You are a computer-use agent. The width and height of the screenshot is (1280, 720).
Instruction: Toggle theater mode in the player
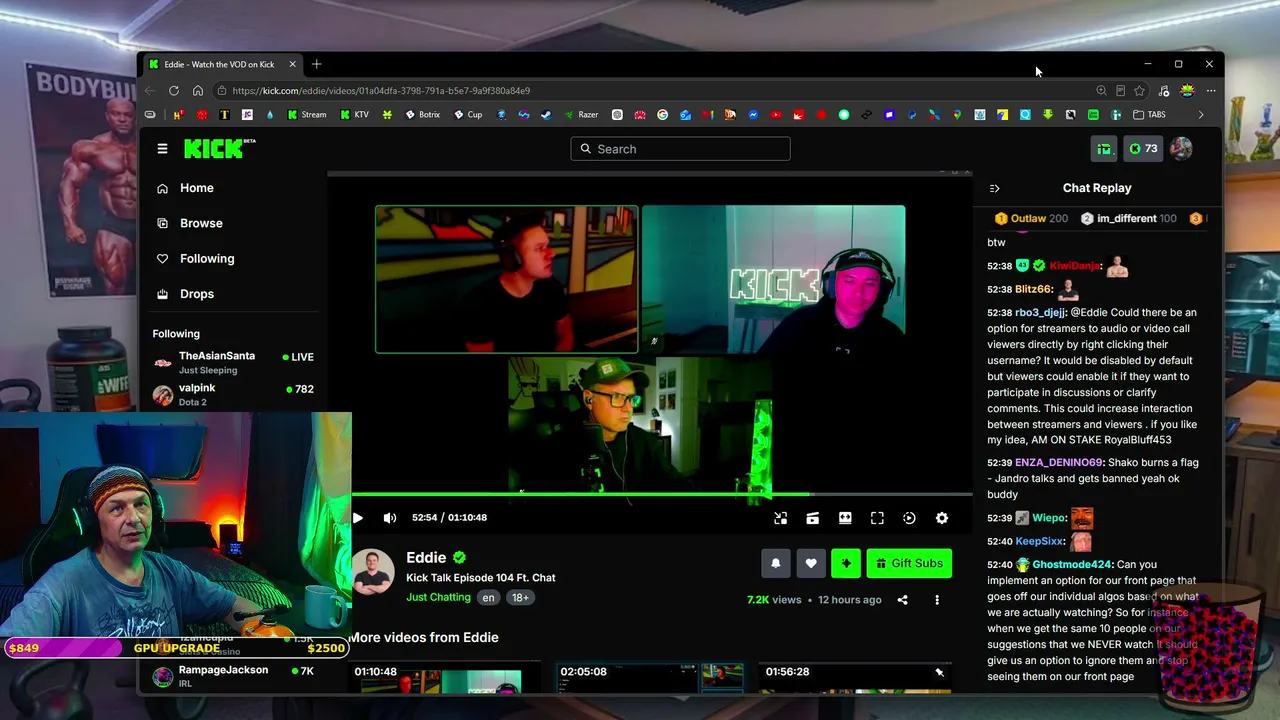pos(845,518)
